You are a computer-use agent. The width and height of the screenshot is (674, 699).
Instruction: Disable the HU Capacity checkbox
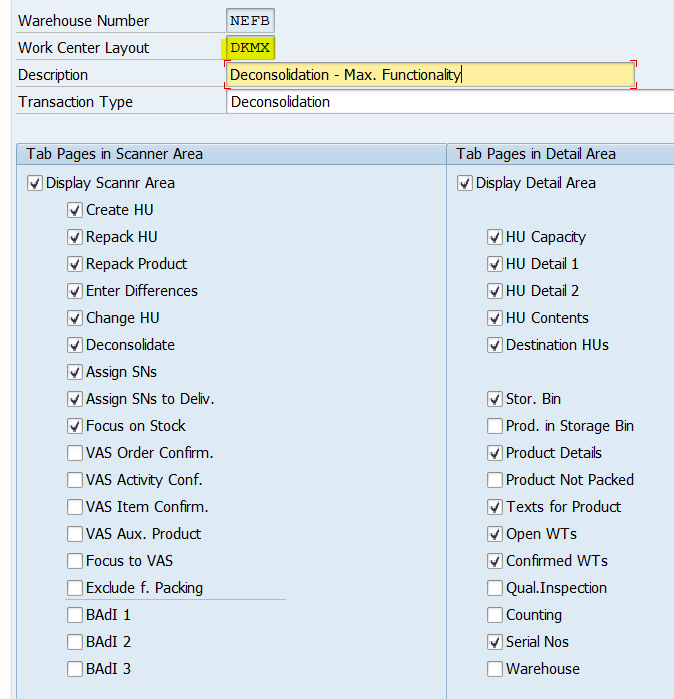pos(495,237)
